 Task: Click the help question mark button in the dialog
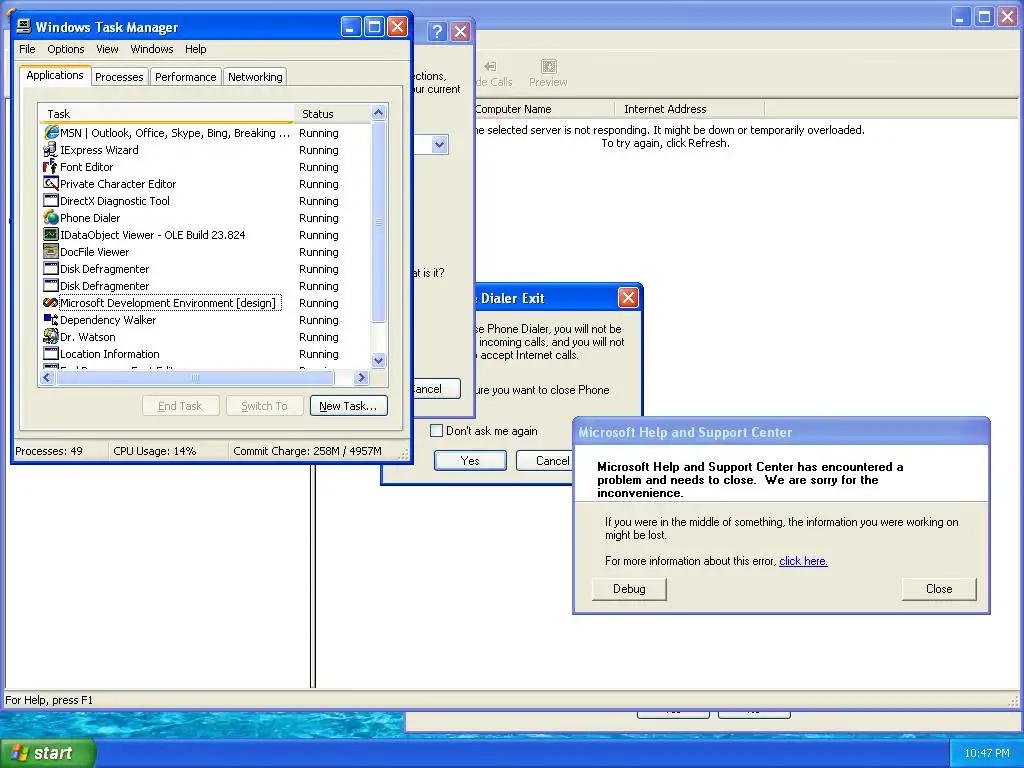(x=438, y=31)
